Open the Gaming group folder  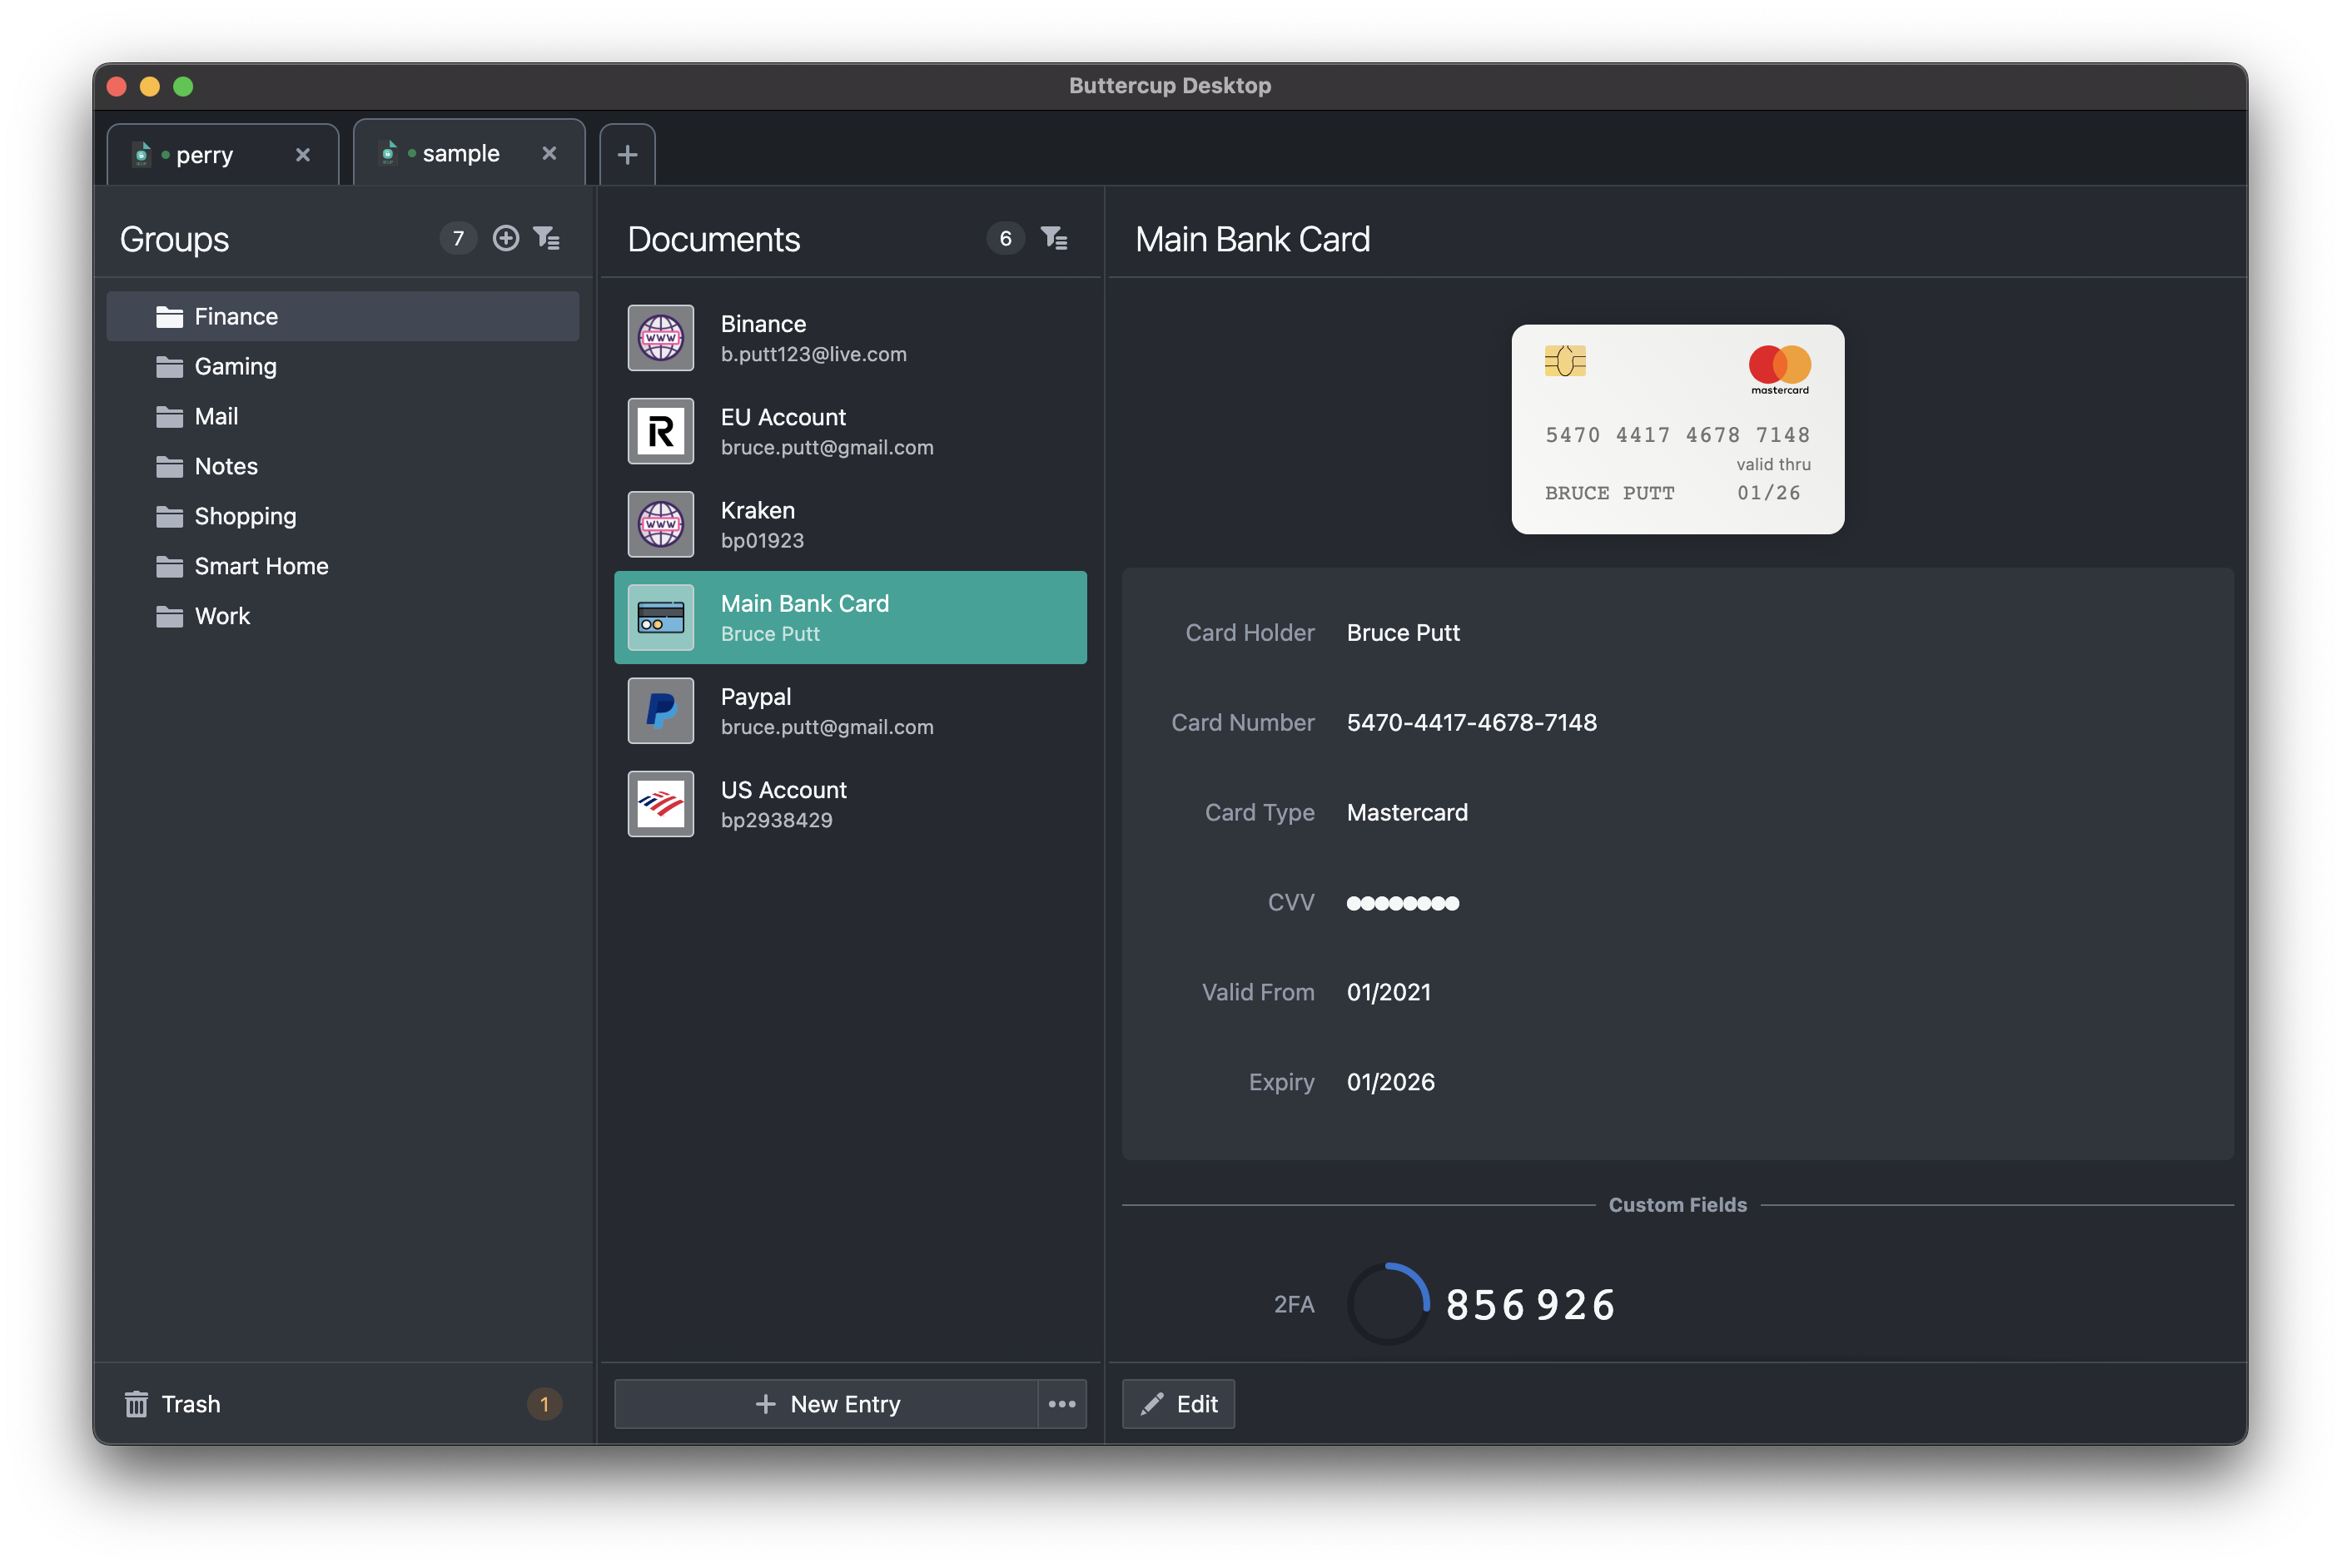click(x=235, y=366)
